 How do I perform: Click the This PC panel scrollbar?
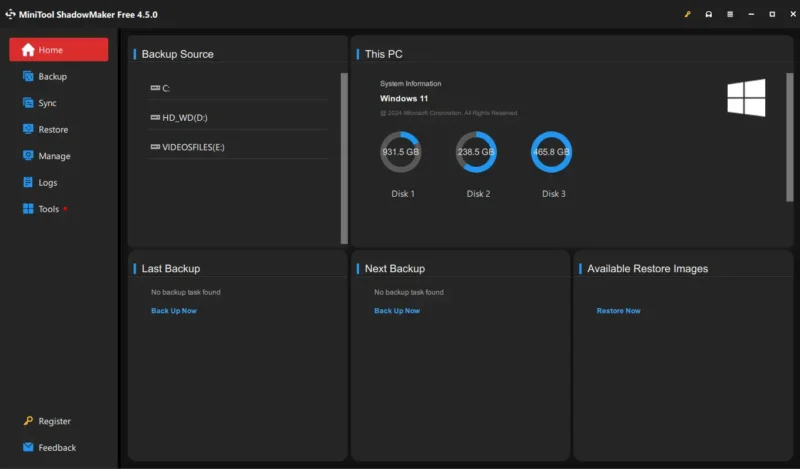pos(789,137)
